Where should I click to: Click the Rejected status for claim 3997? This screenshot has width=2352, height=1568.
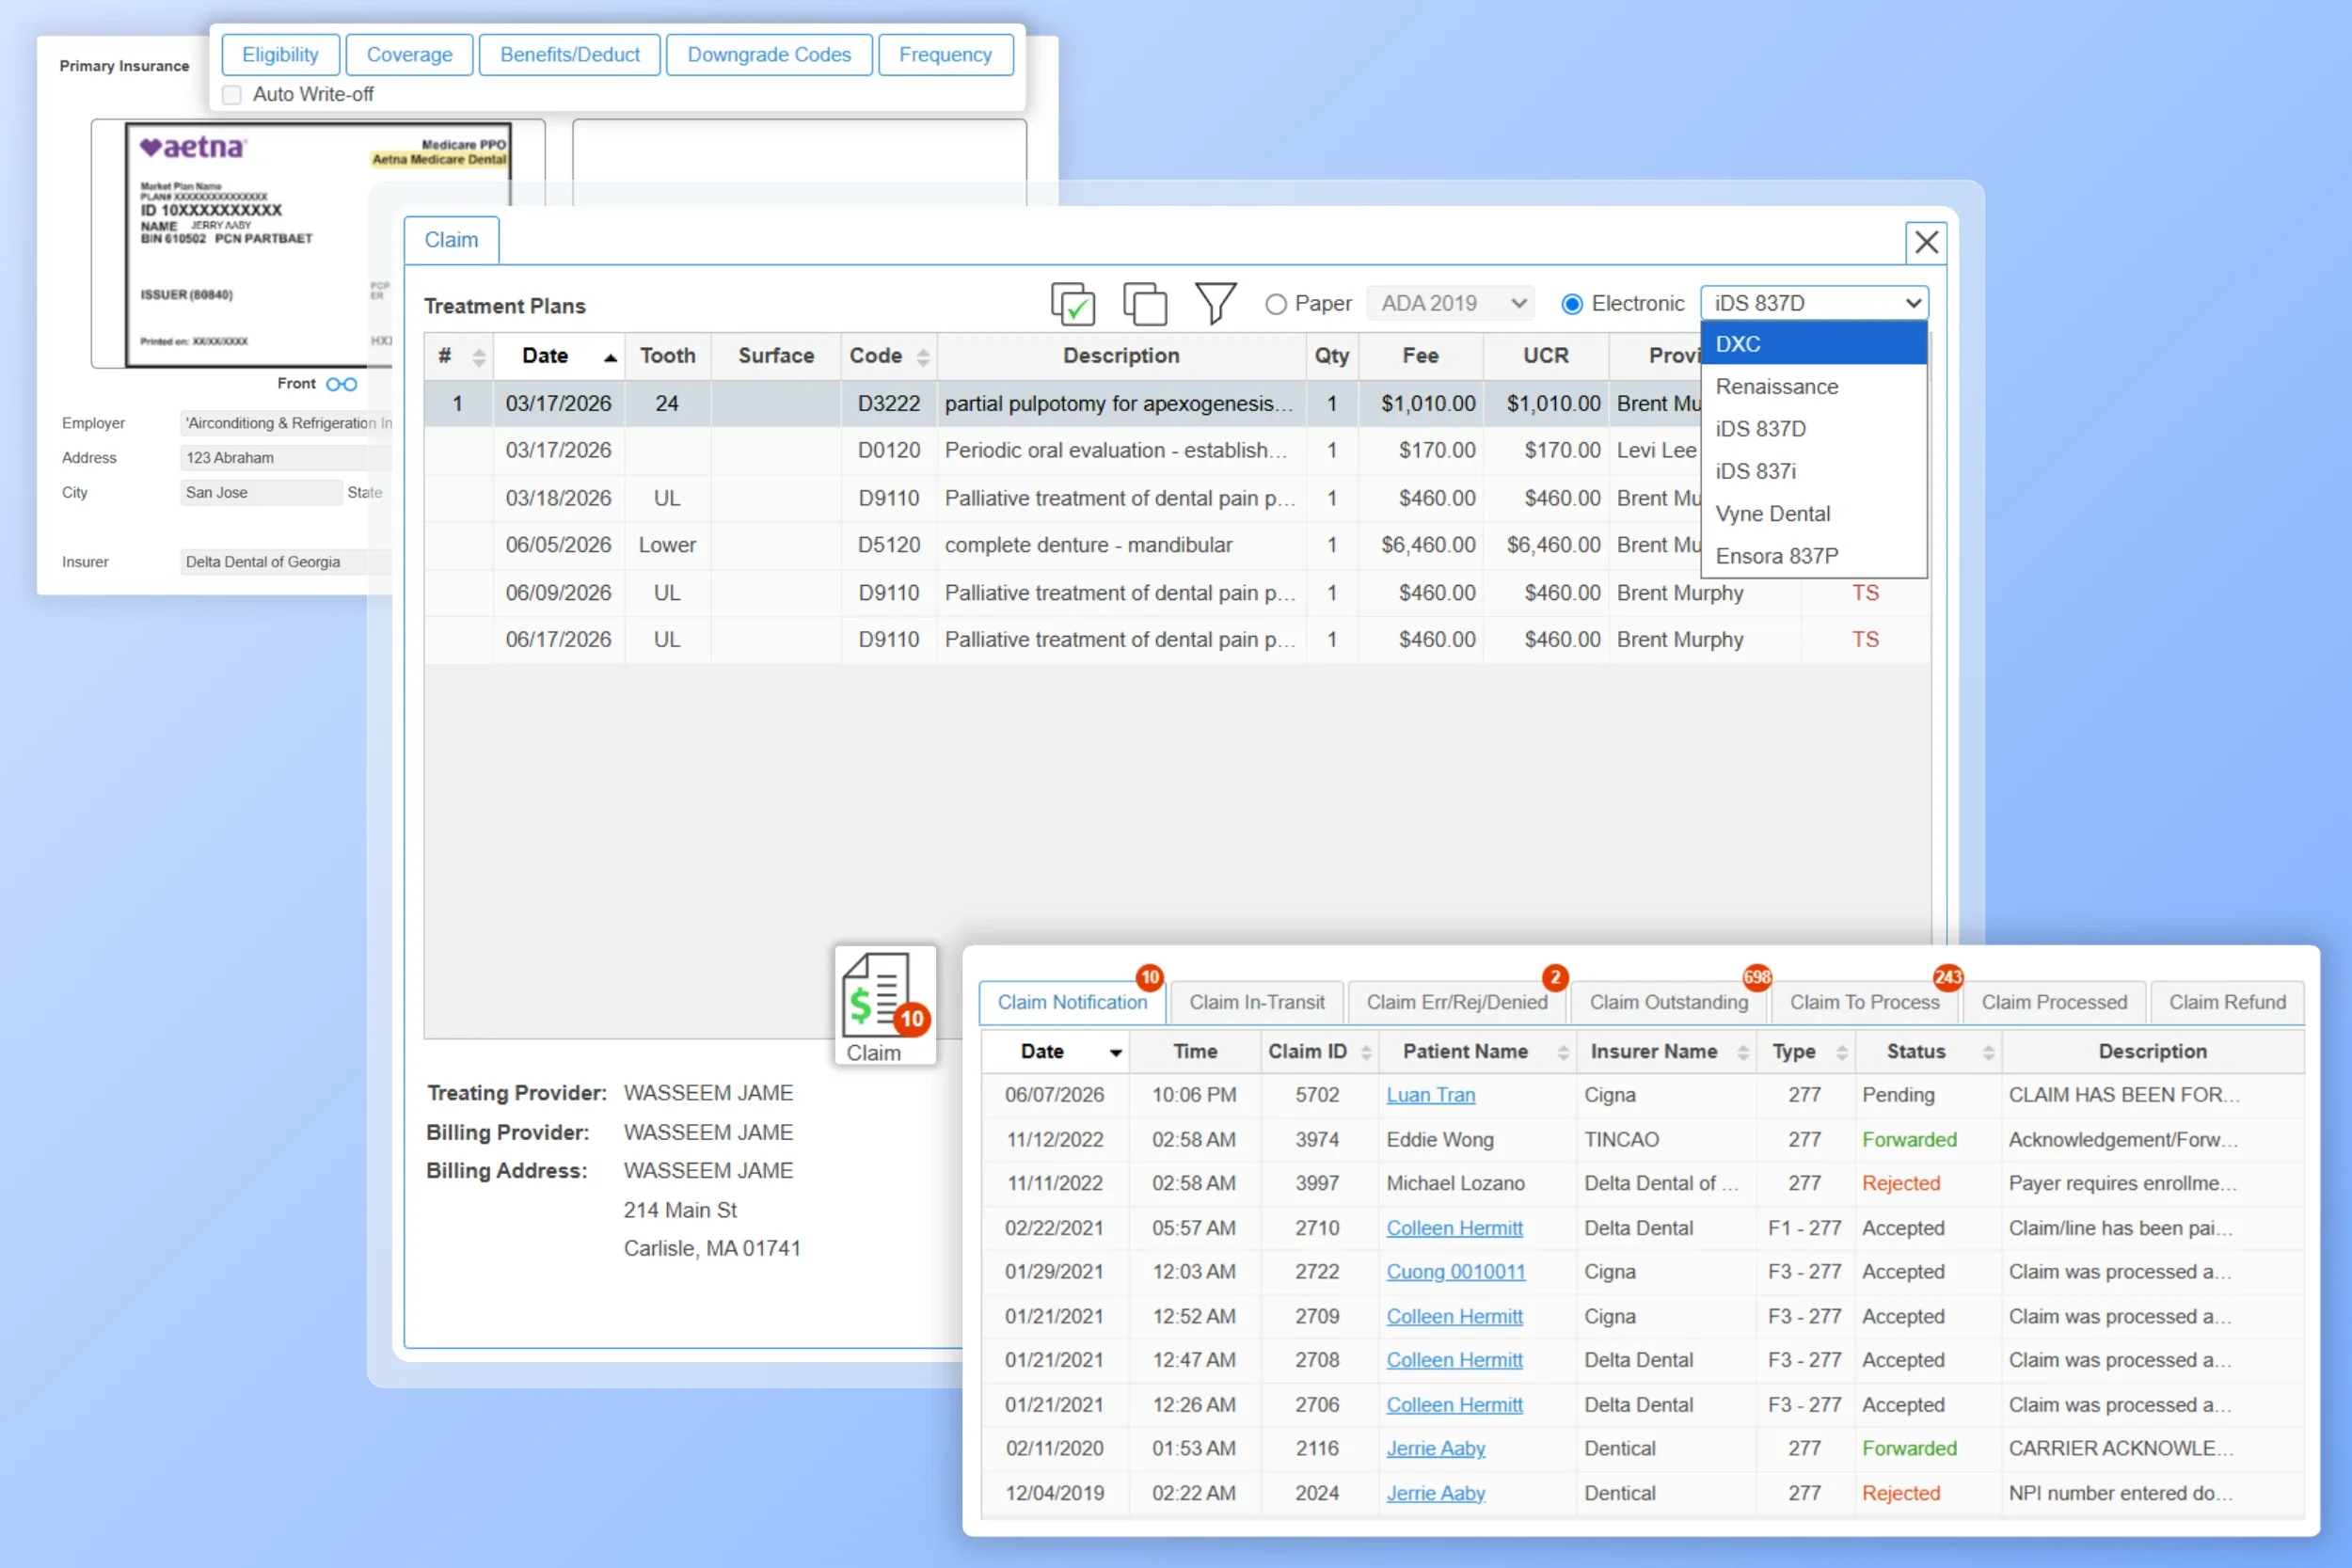[x=1901, y=1184]
